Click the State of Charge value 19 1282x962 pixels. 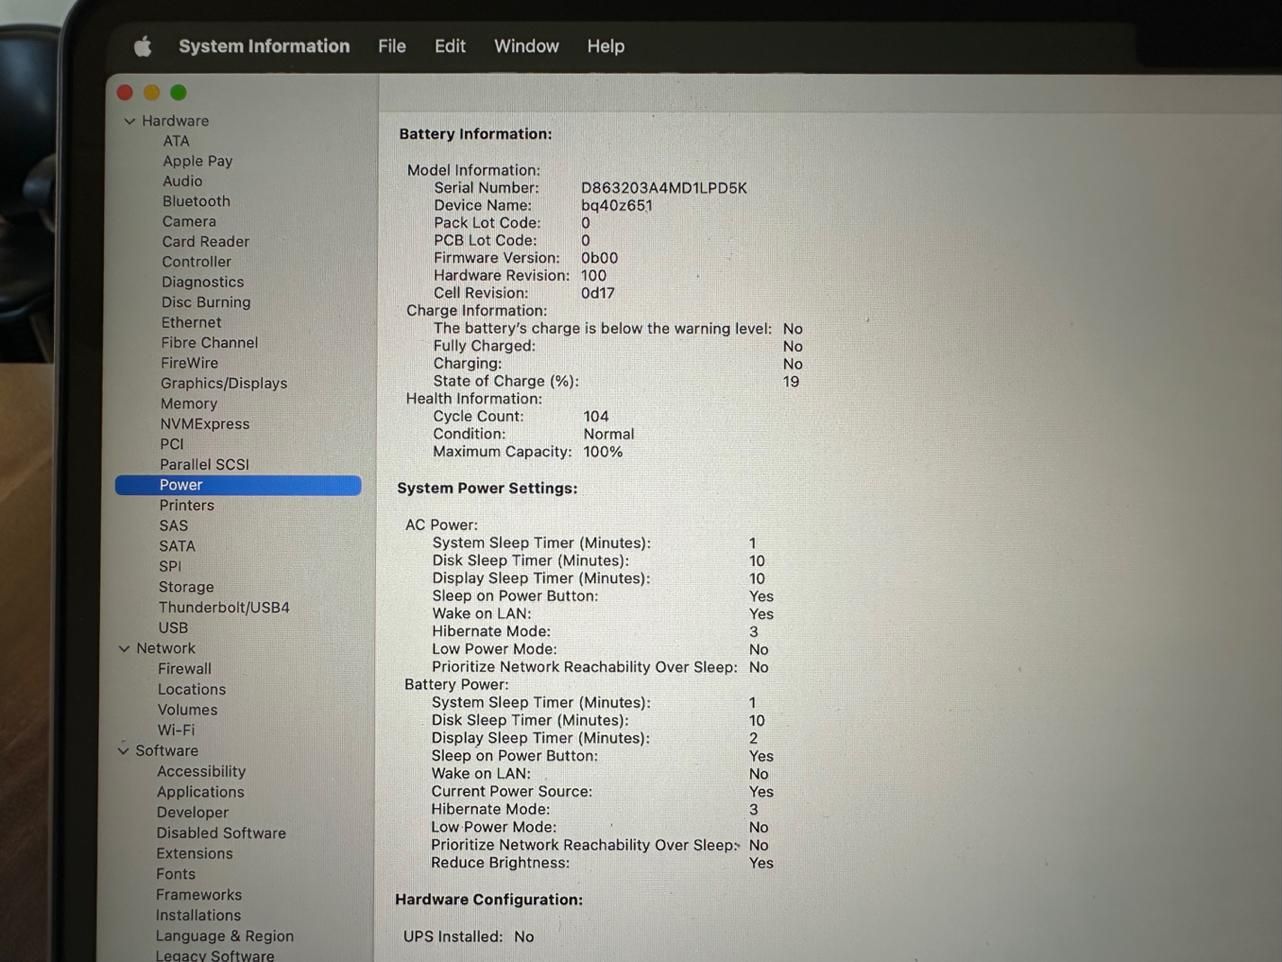coord(791,382)
